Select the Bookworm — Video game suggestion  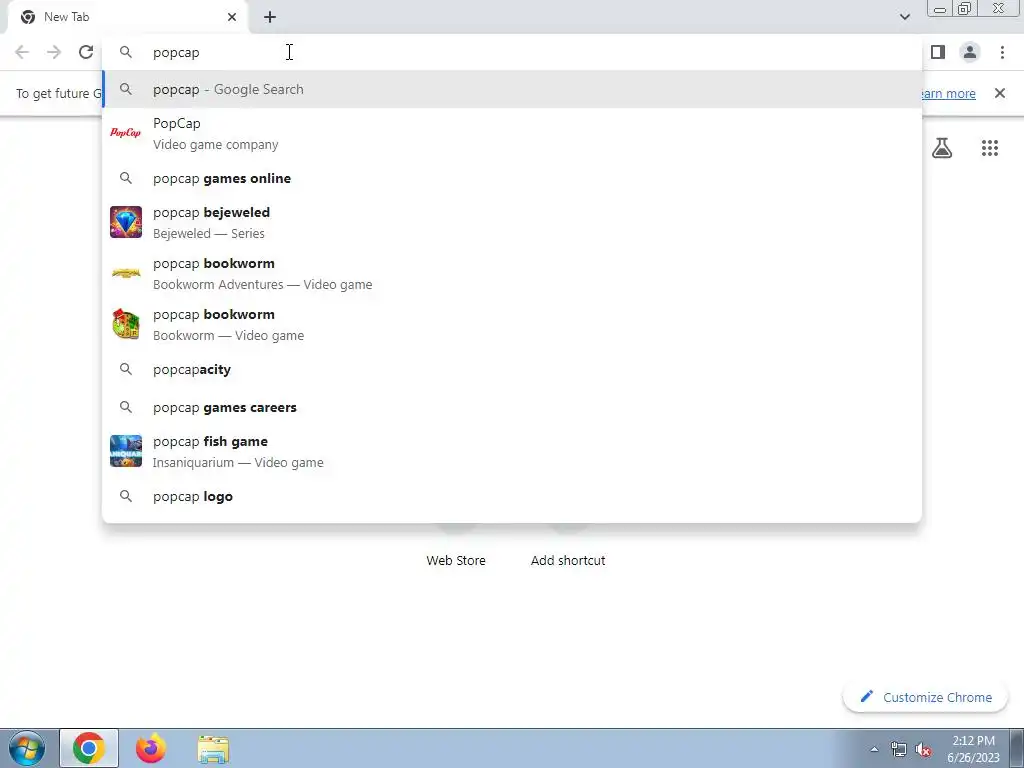(x=512, y=324)
